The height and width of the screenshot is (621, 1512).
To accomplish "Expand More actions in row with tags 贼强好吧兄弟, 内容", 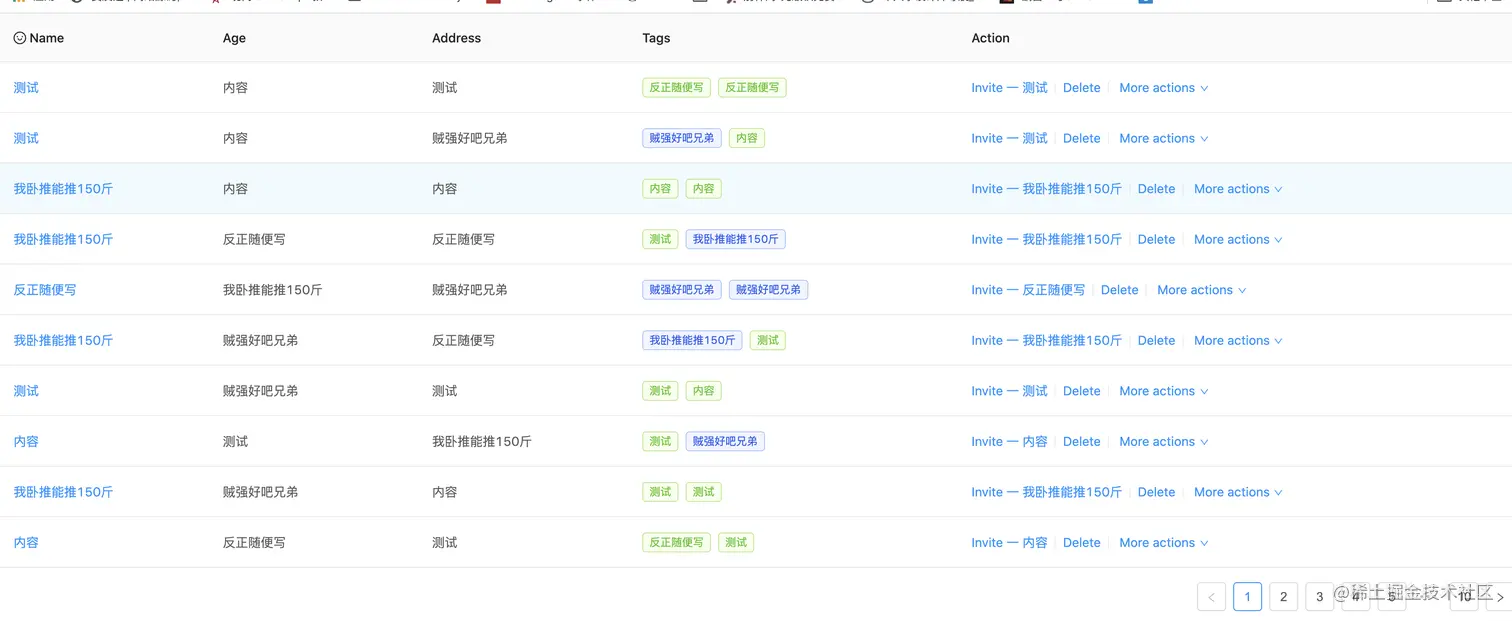I will coord(1163,138).
